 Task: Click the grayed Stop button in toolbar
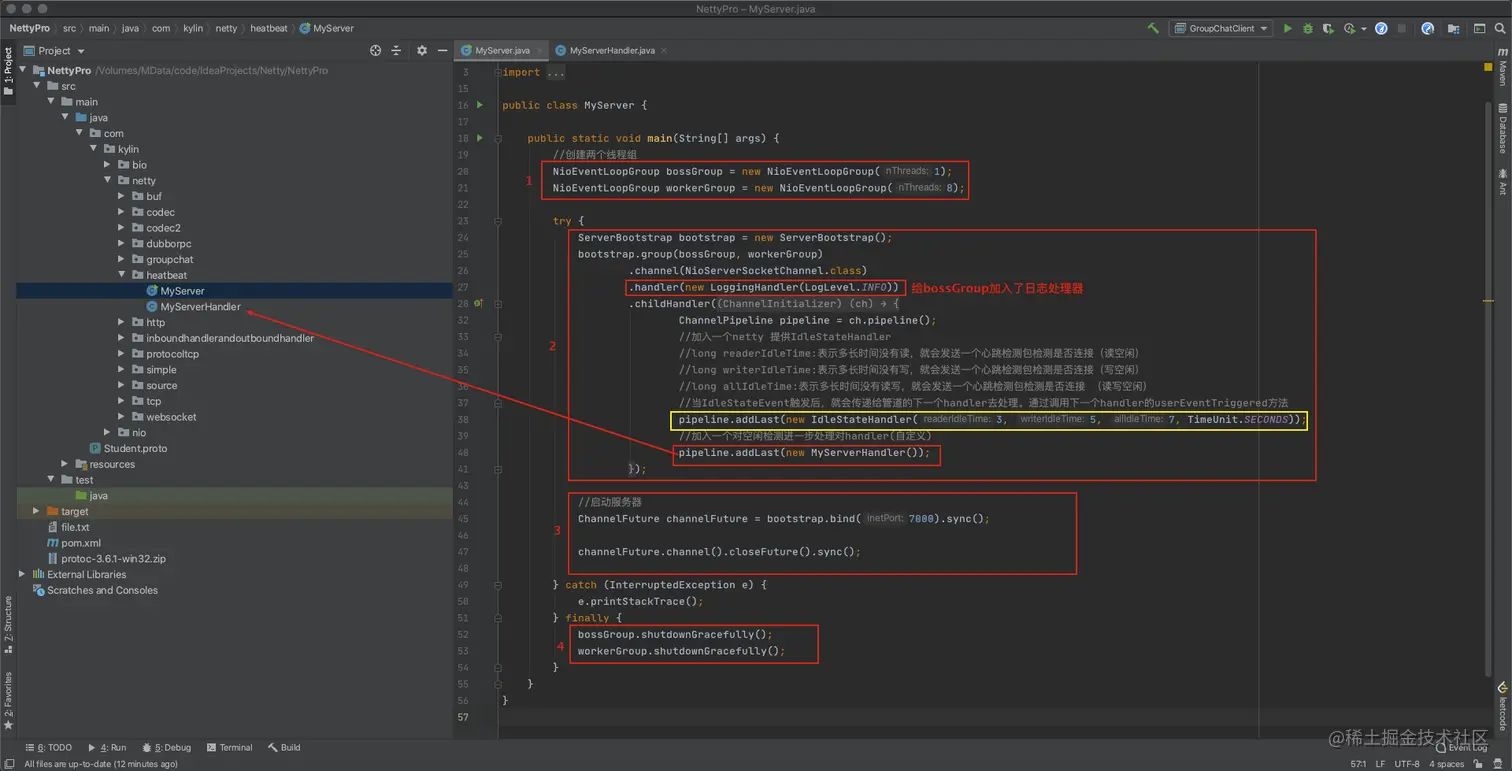click(x=1402, y=29)
